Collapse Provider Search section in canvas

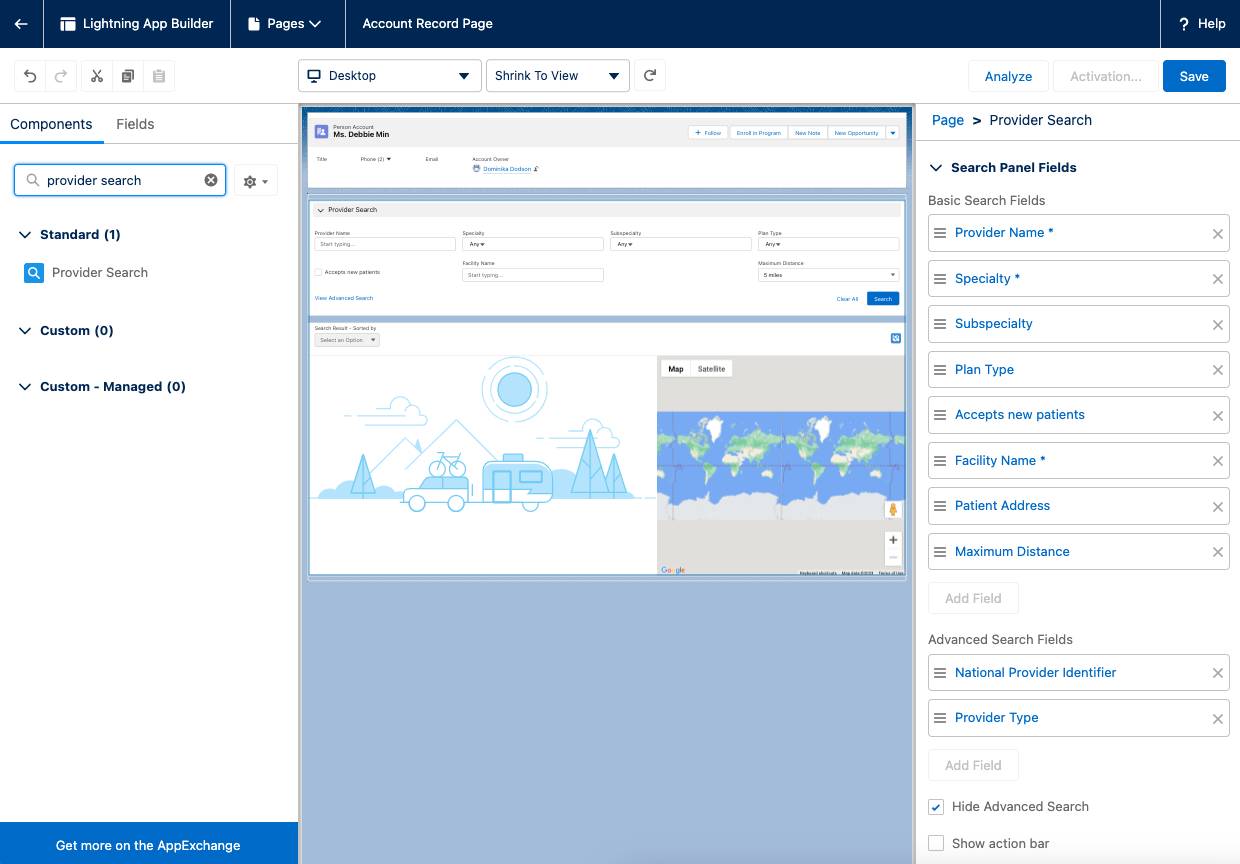pyautogui.click(x=321, y=210)
